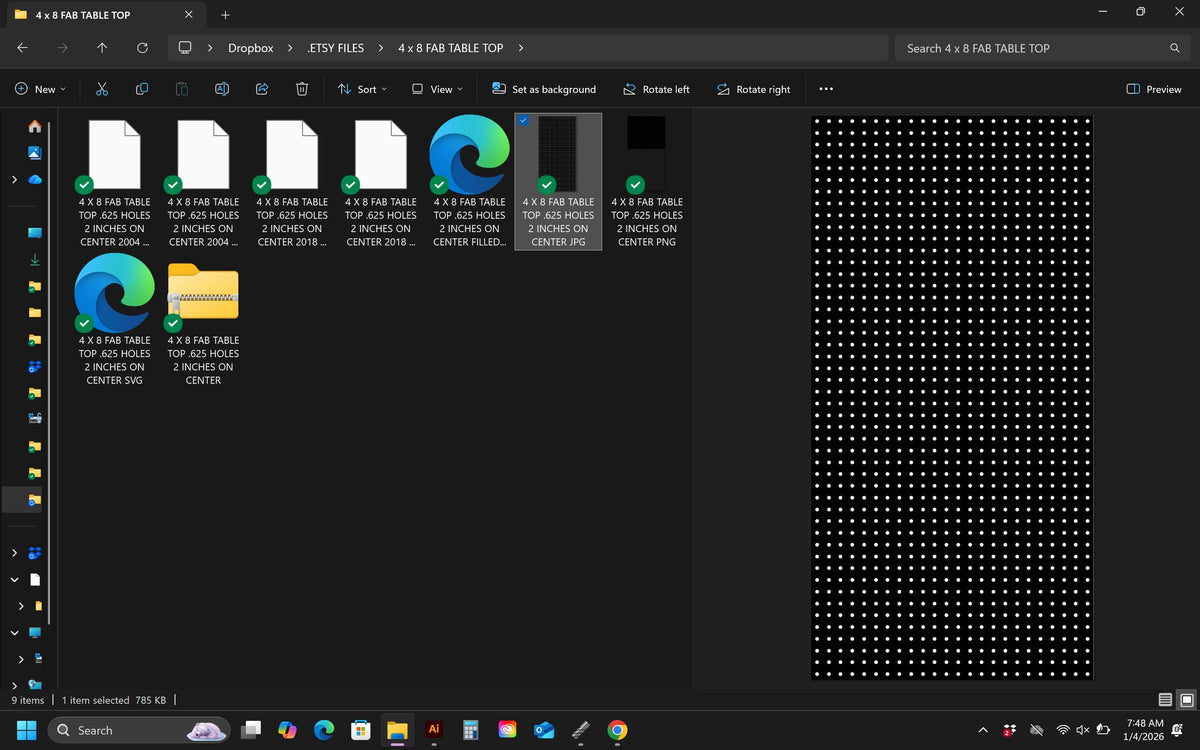Click .ETSY FILES in the address bar

(336, 48)
